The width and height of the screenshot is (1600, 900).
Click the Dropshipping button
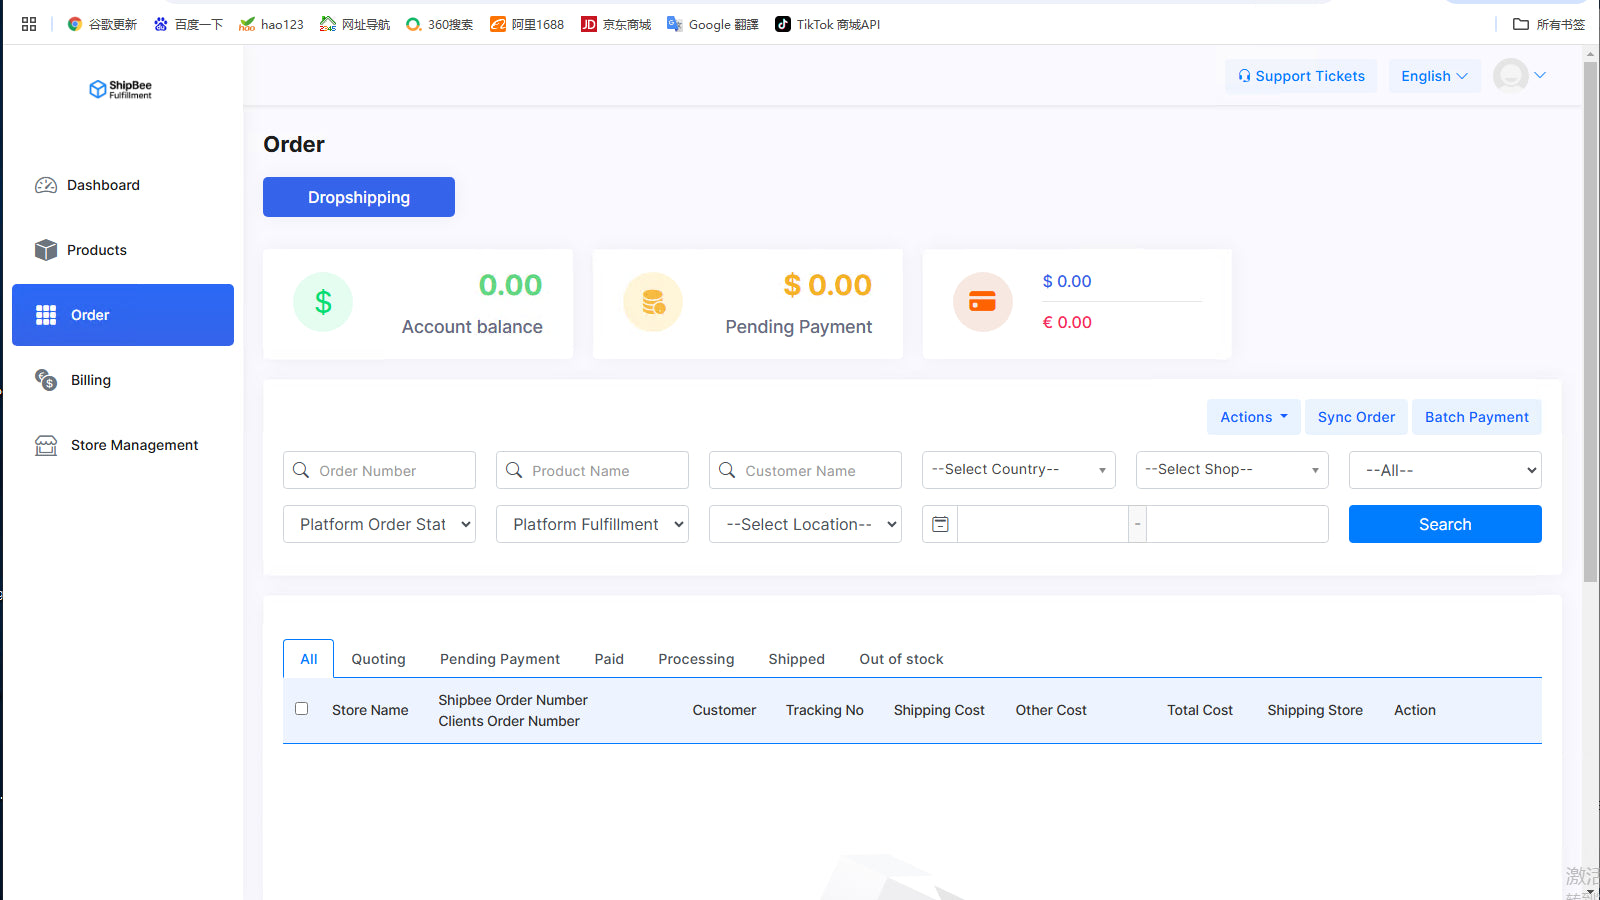click(x=359, y=197)
